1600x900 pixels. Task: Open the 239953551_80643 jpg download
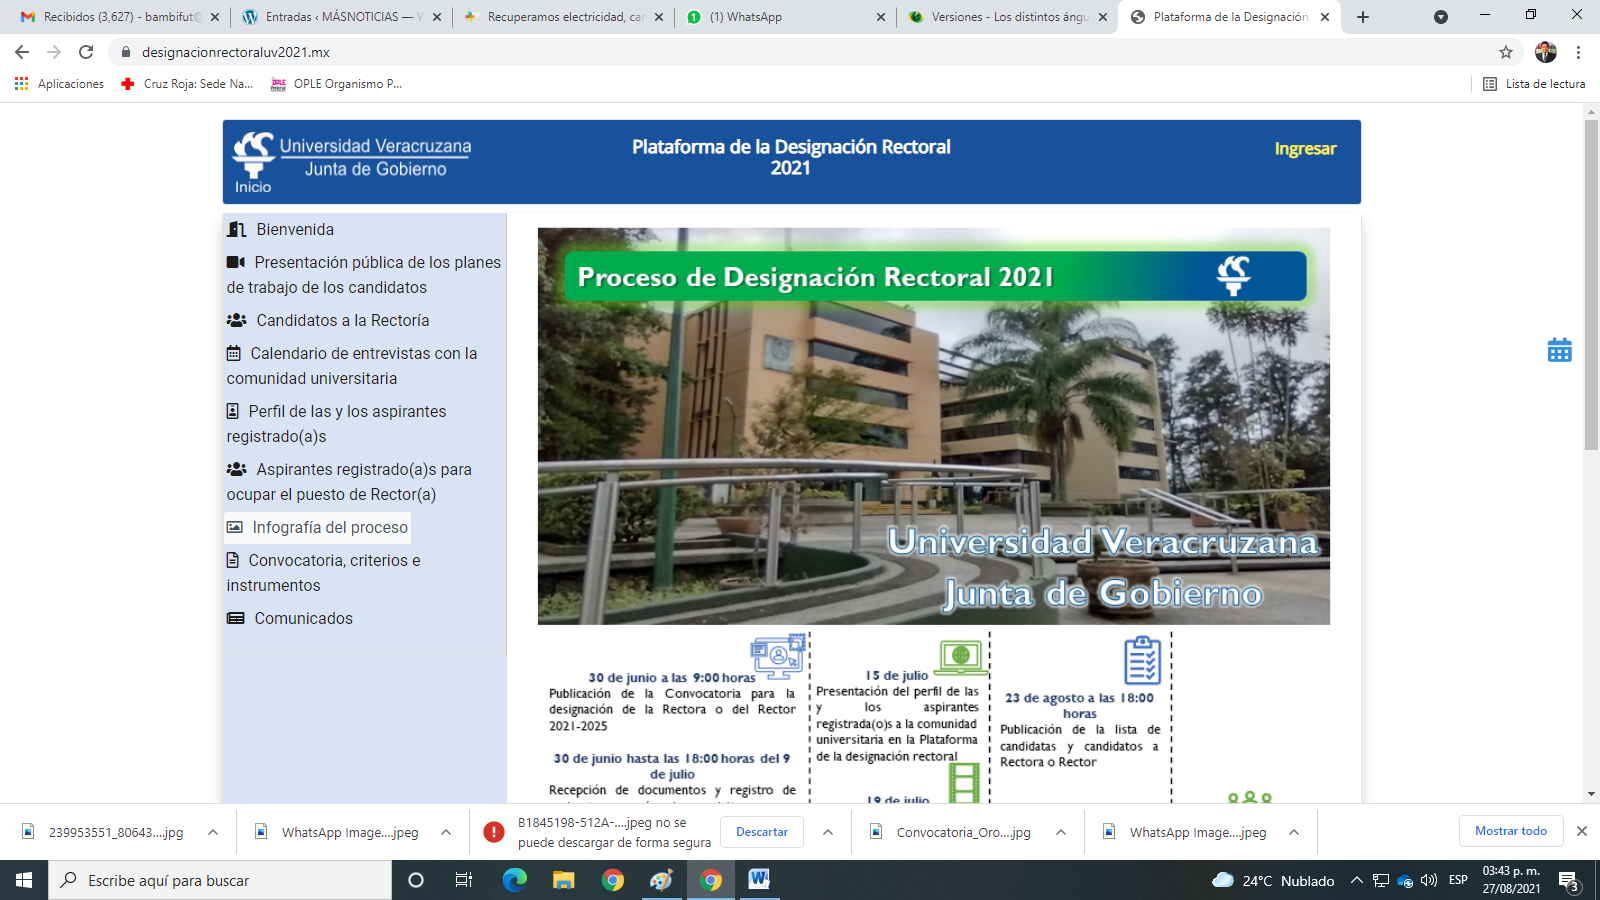pyautogui.click(x=103, y=832)
